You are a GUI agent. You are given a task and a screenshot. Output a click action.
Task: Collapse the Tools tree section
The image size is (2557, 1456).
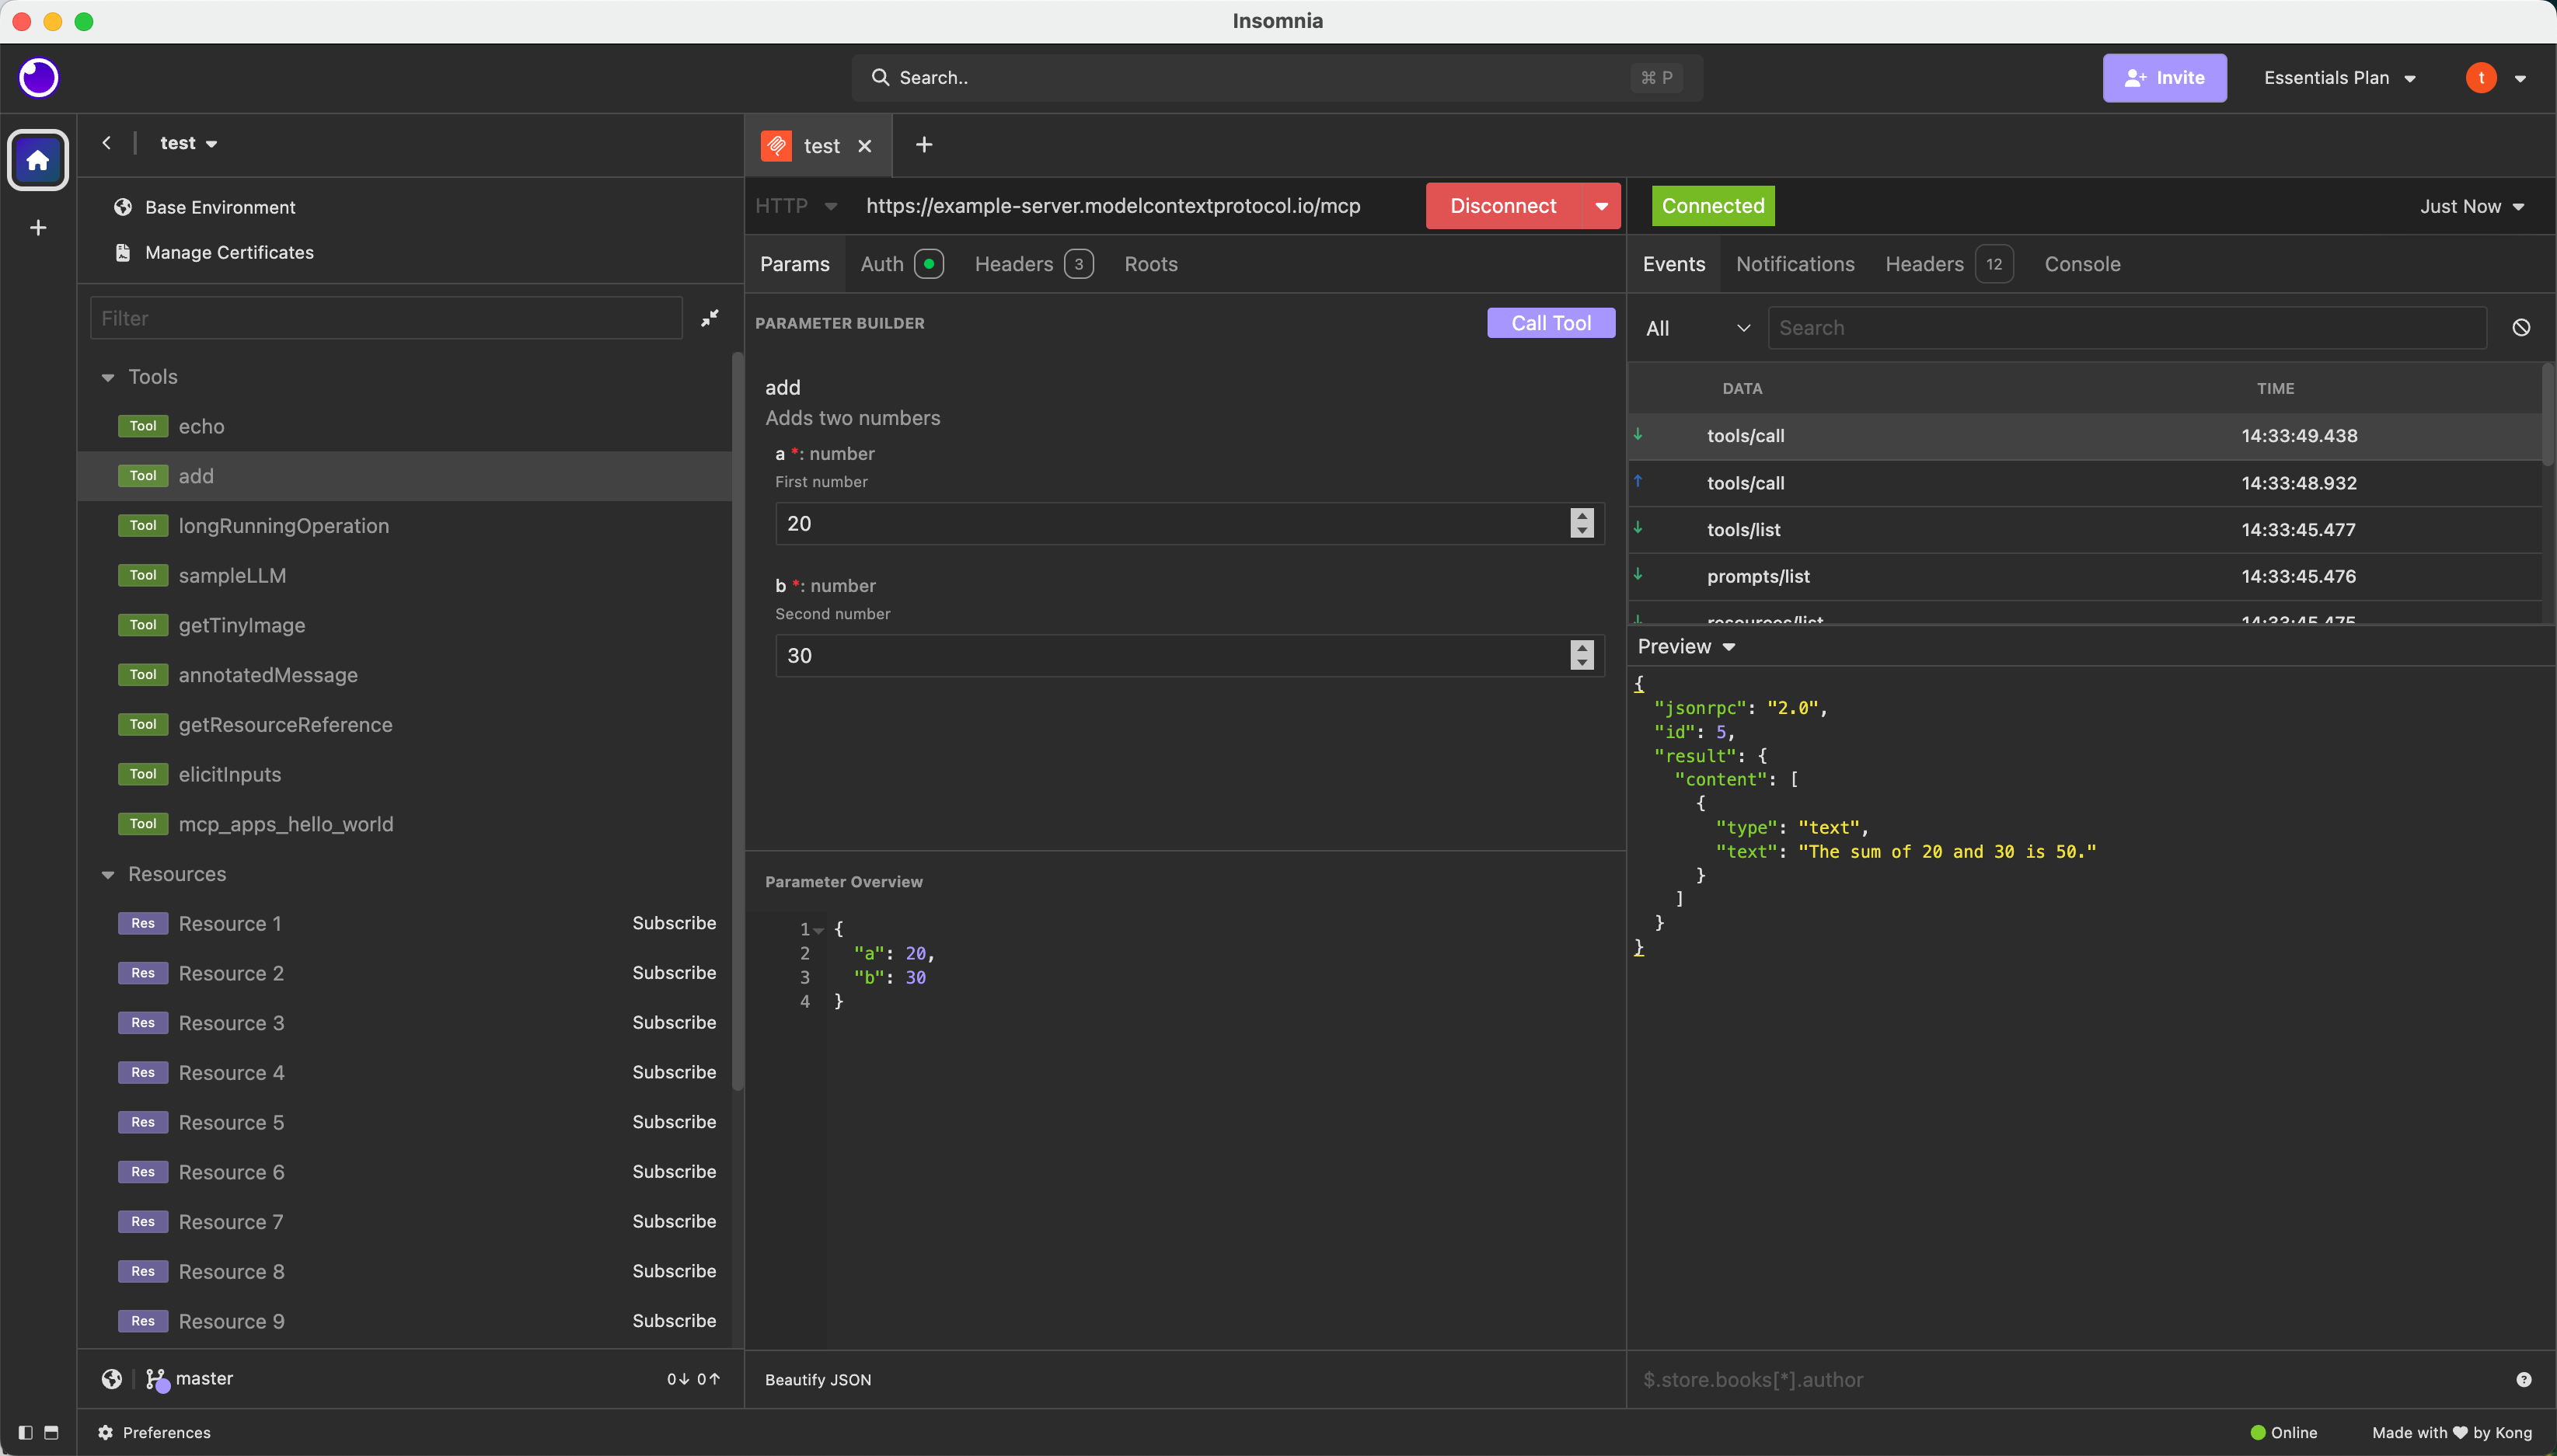(x=108, y=377)
